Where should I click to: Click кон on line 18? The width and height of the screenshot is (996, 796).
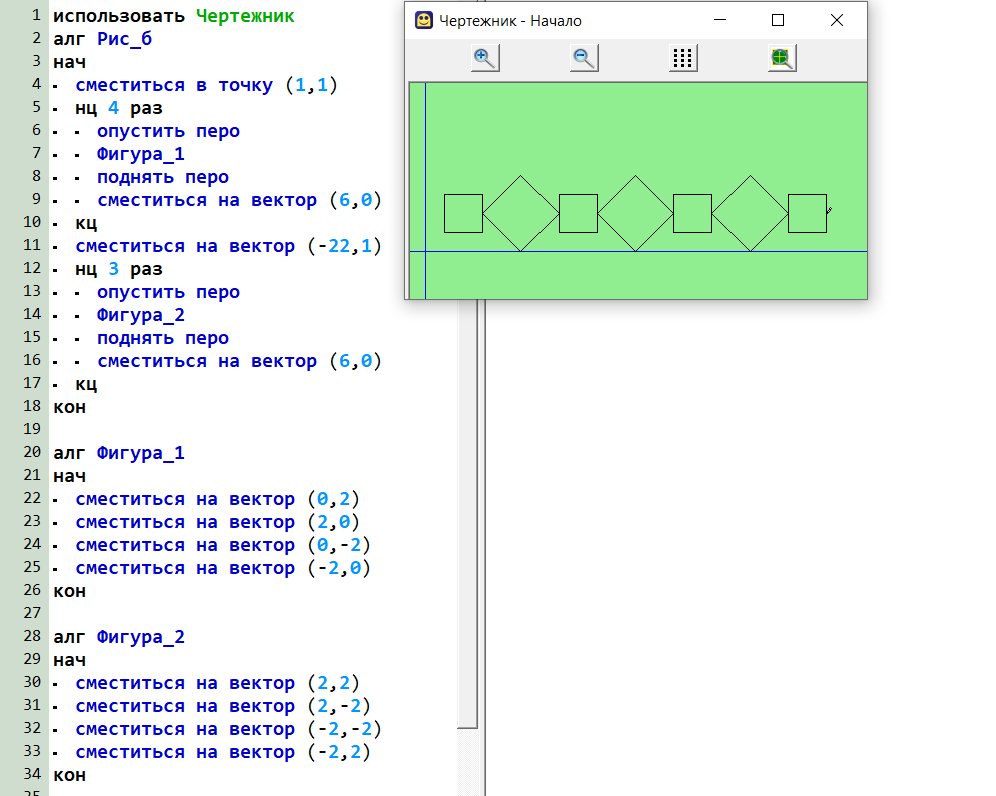point(69,407)
